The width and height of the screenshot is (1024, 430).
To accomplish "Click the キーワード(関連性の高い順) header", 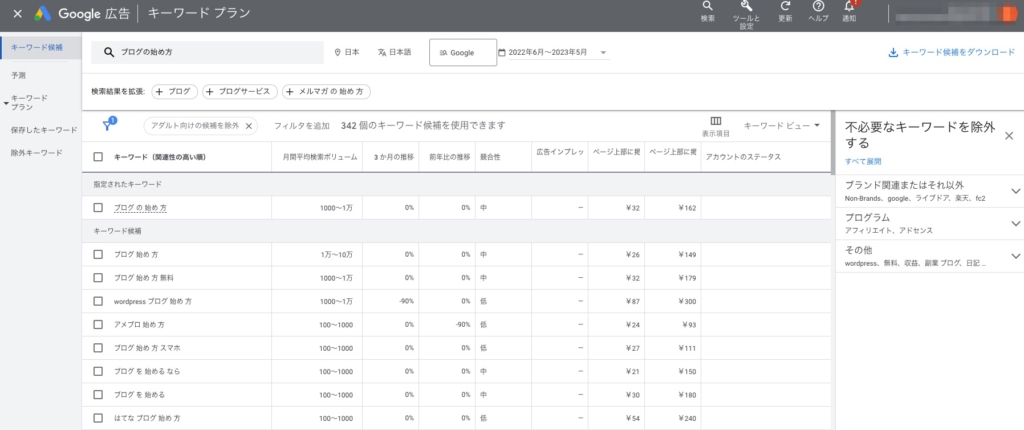I will pyautogui.click(x=160, y=157).
